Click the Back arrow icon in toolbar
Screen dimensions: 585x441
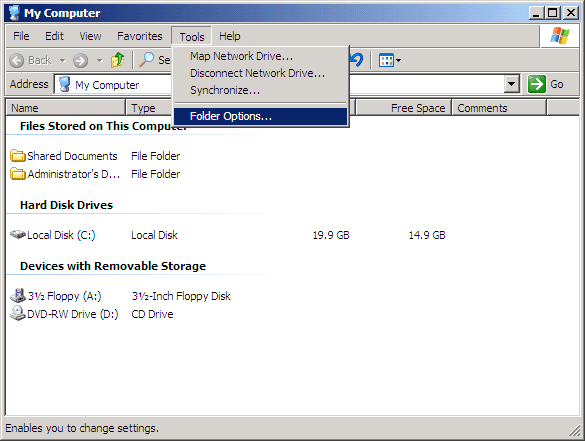(17, 60)
